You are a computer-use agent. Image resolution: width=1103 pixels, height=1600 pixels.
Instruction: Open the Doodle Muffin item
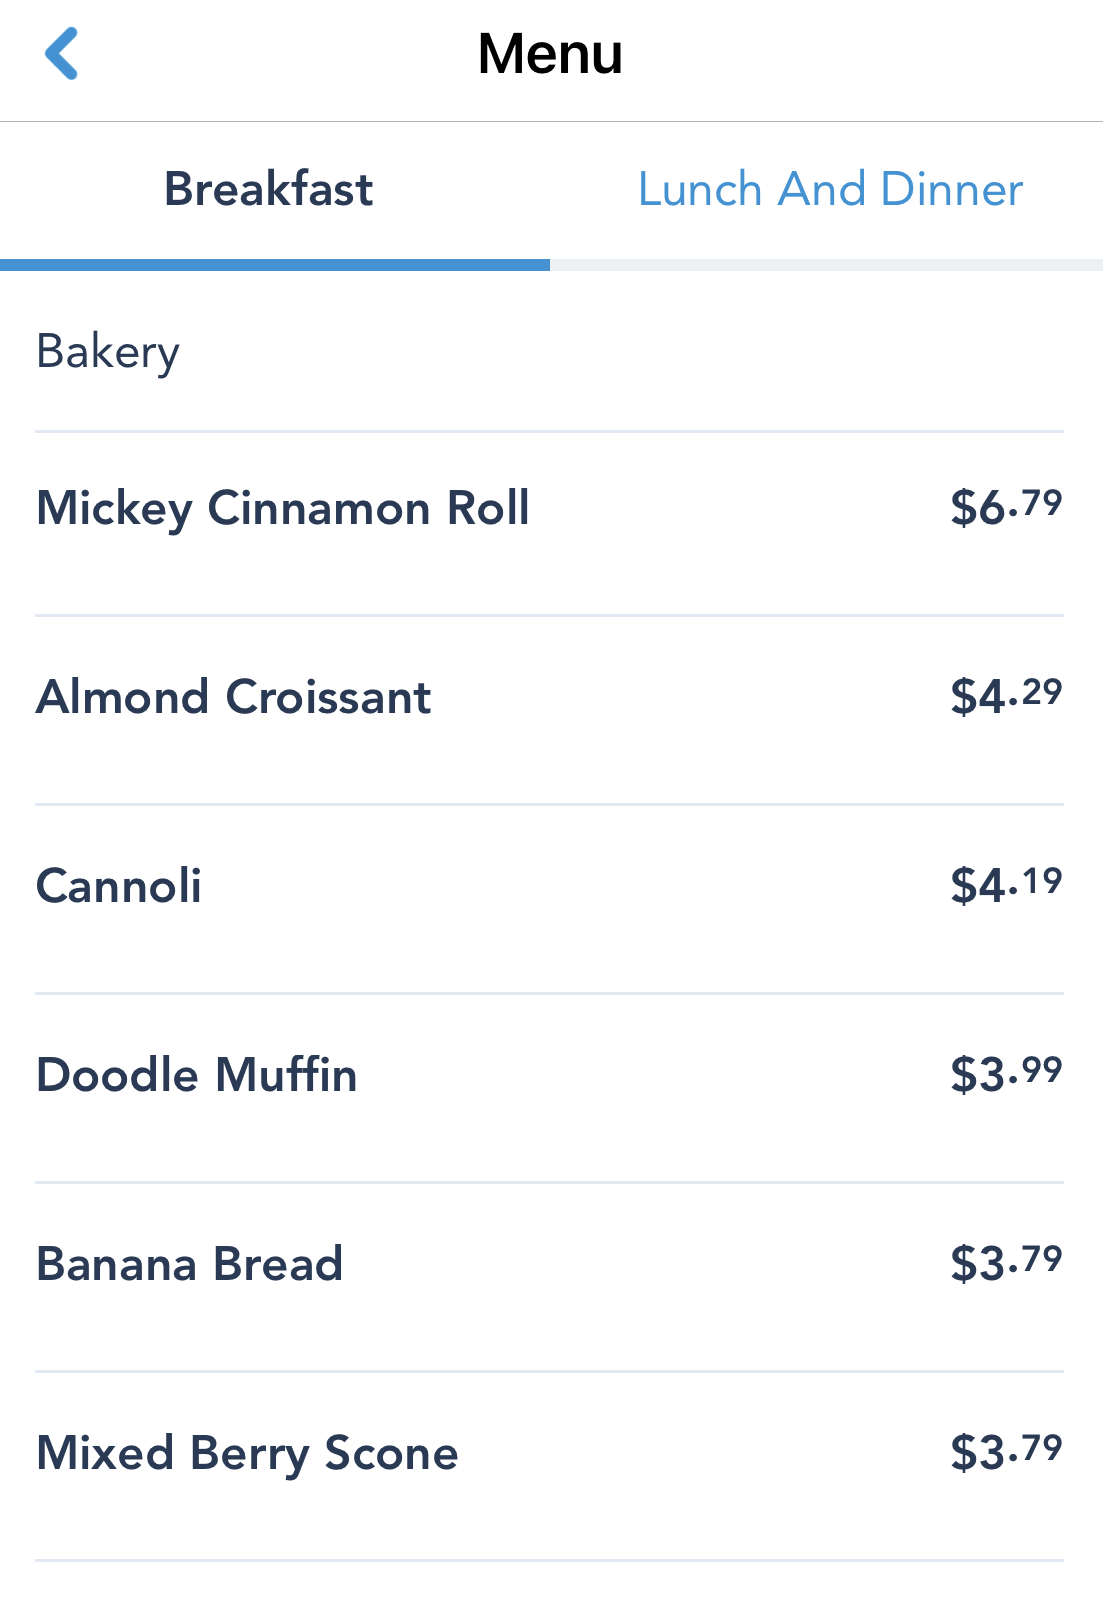click(197, 1075)
